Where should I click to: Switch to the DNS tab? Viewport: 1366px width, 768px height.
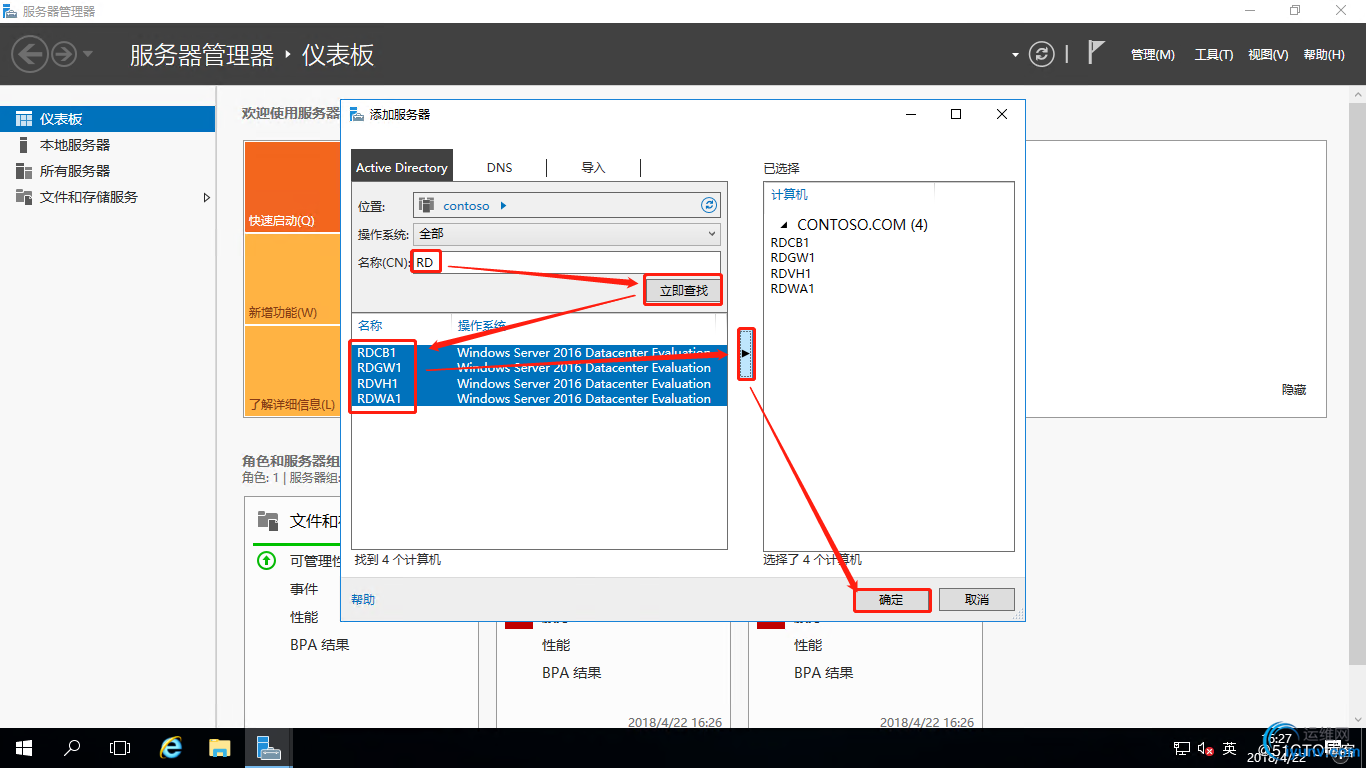click(499, 167)
